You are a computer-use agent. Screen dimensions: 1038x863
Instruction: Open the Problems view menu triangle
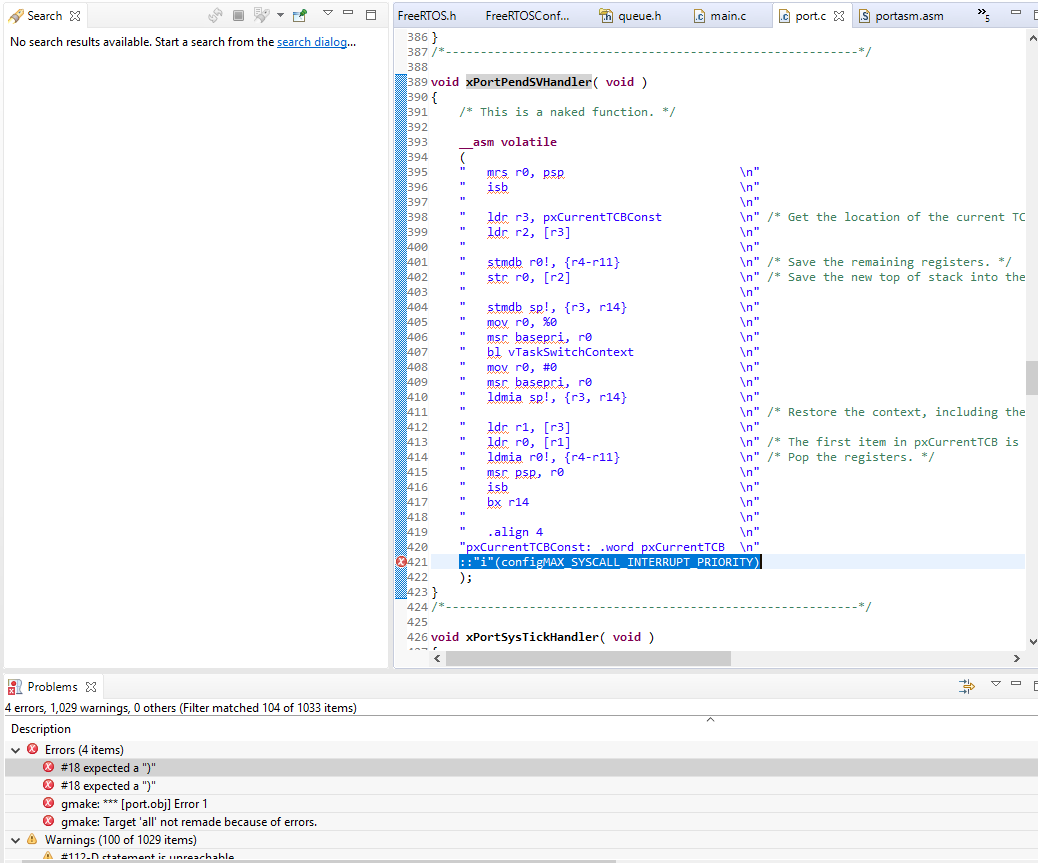click(996, 684)
